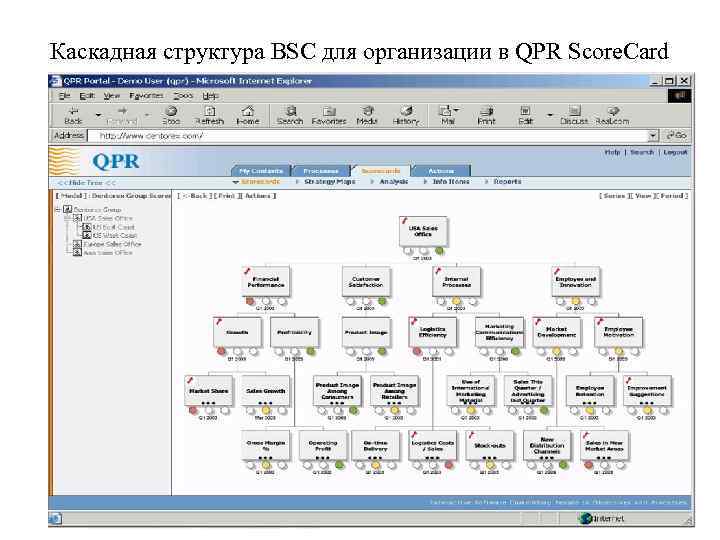Click the Stop toolbar icon
720x540 pixels.
pyautogui.click(x=171, y=116)
